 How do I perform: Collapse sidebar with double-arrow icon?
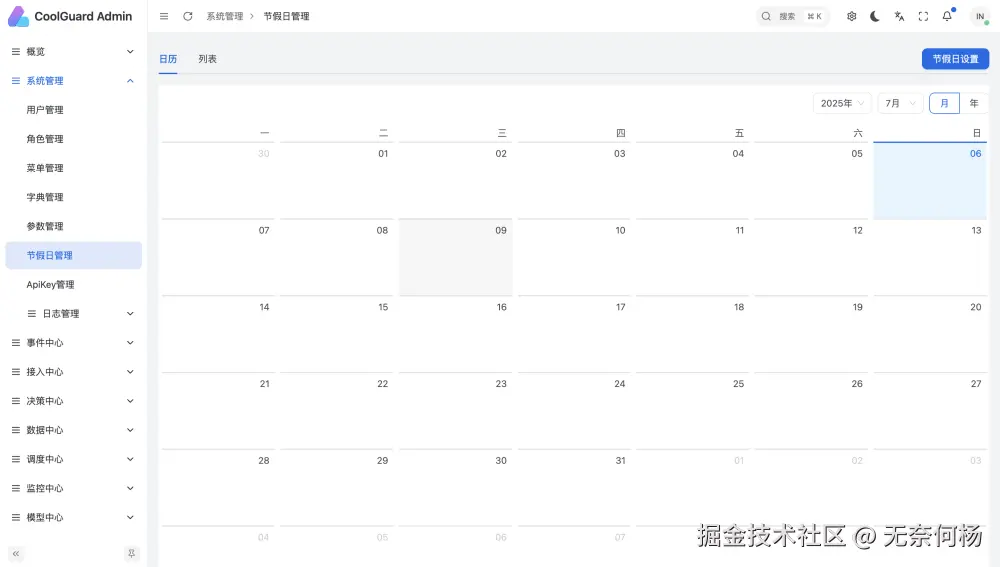click(16, 554)
